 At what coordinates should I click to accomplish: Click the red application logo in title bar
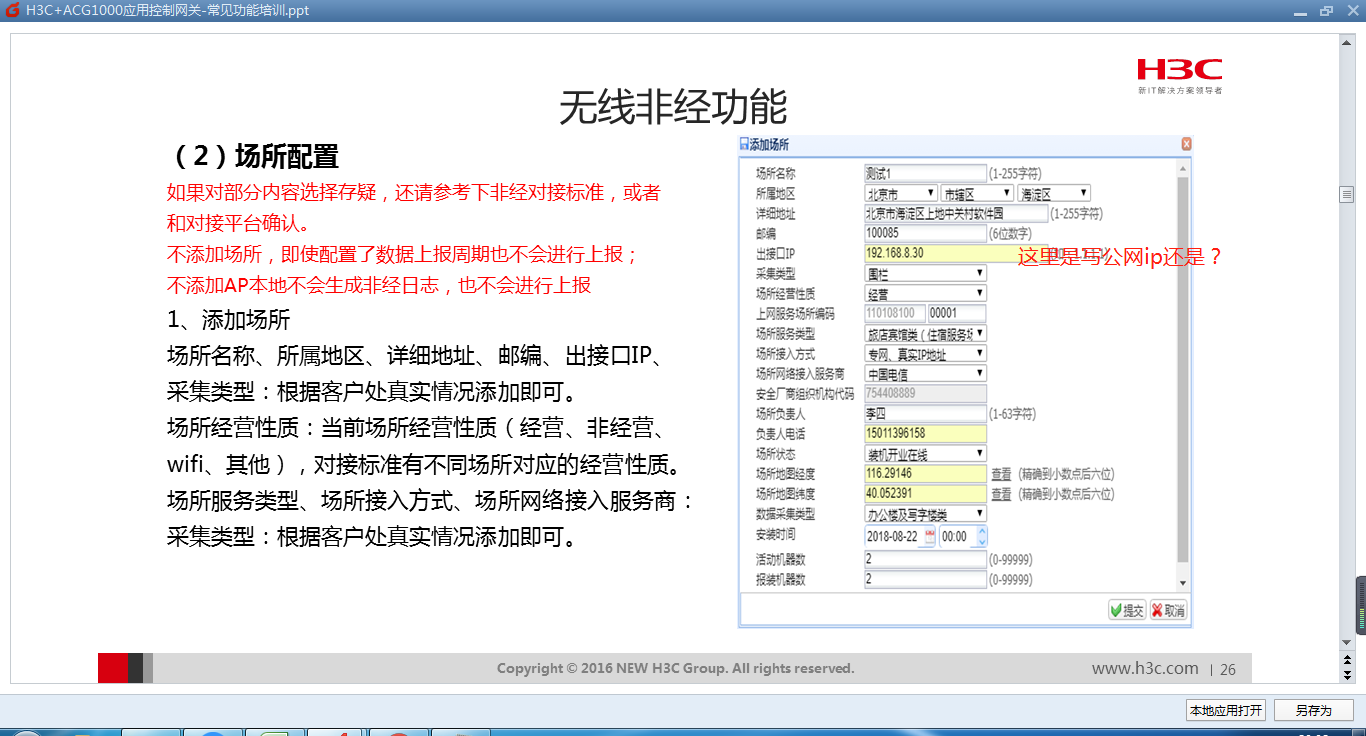(12, 10)
